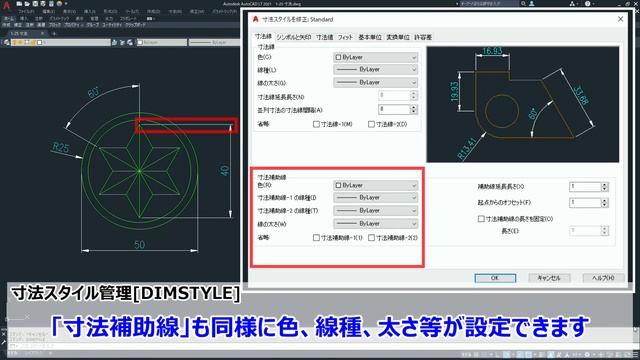Click the layer properties manager icon

[x=6, y=42]
